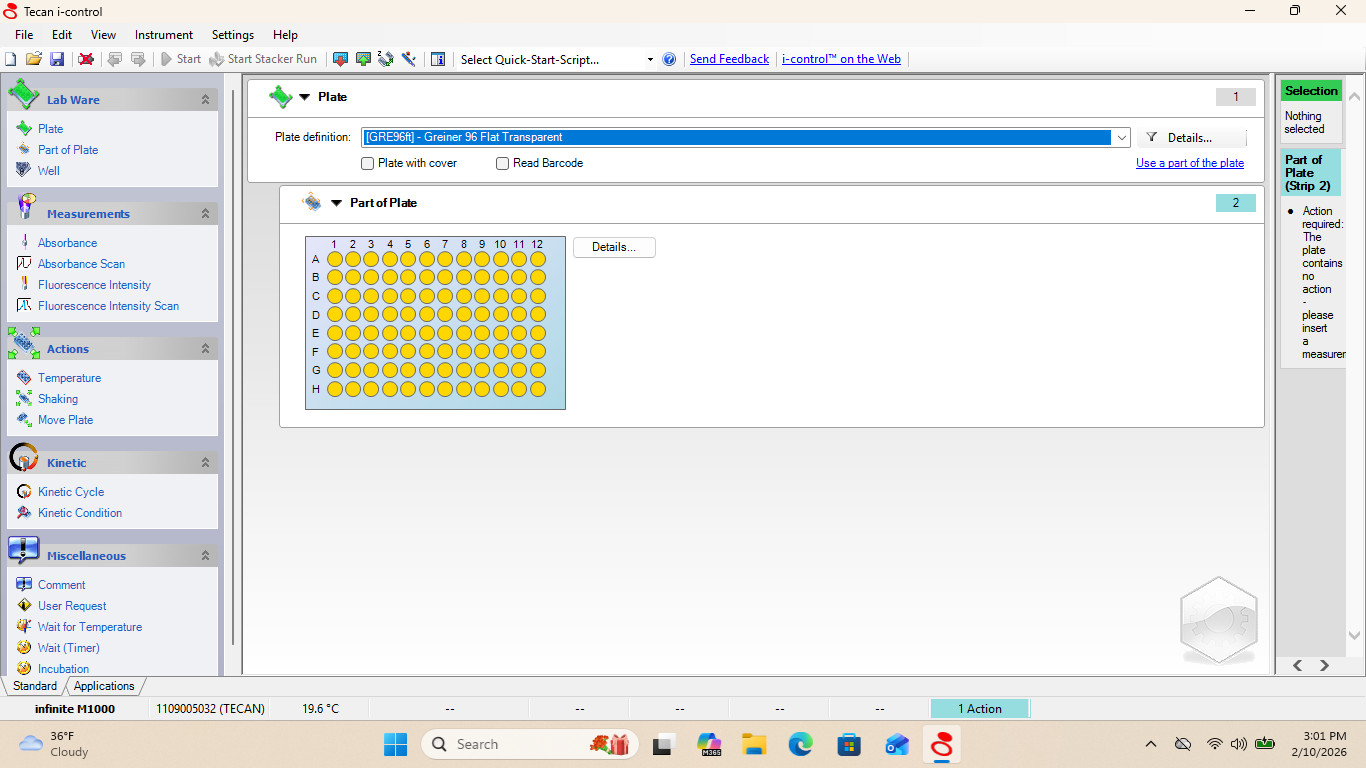Create a new script with the blank page icon
The width and height of the screenshot is (1366, 768).
pos(11,59)
